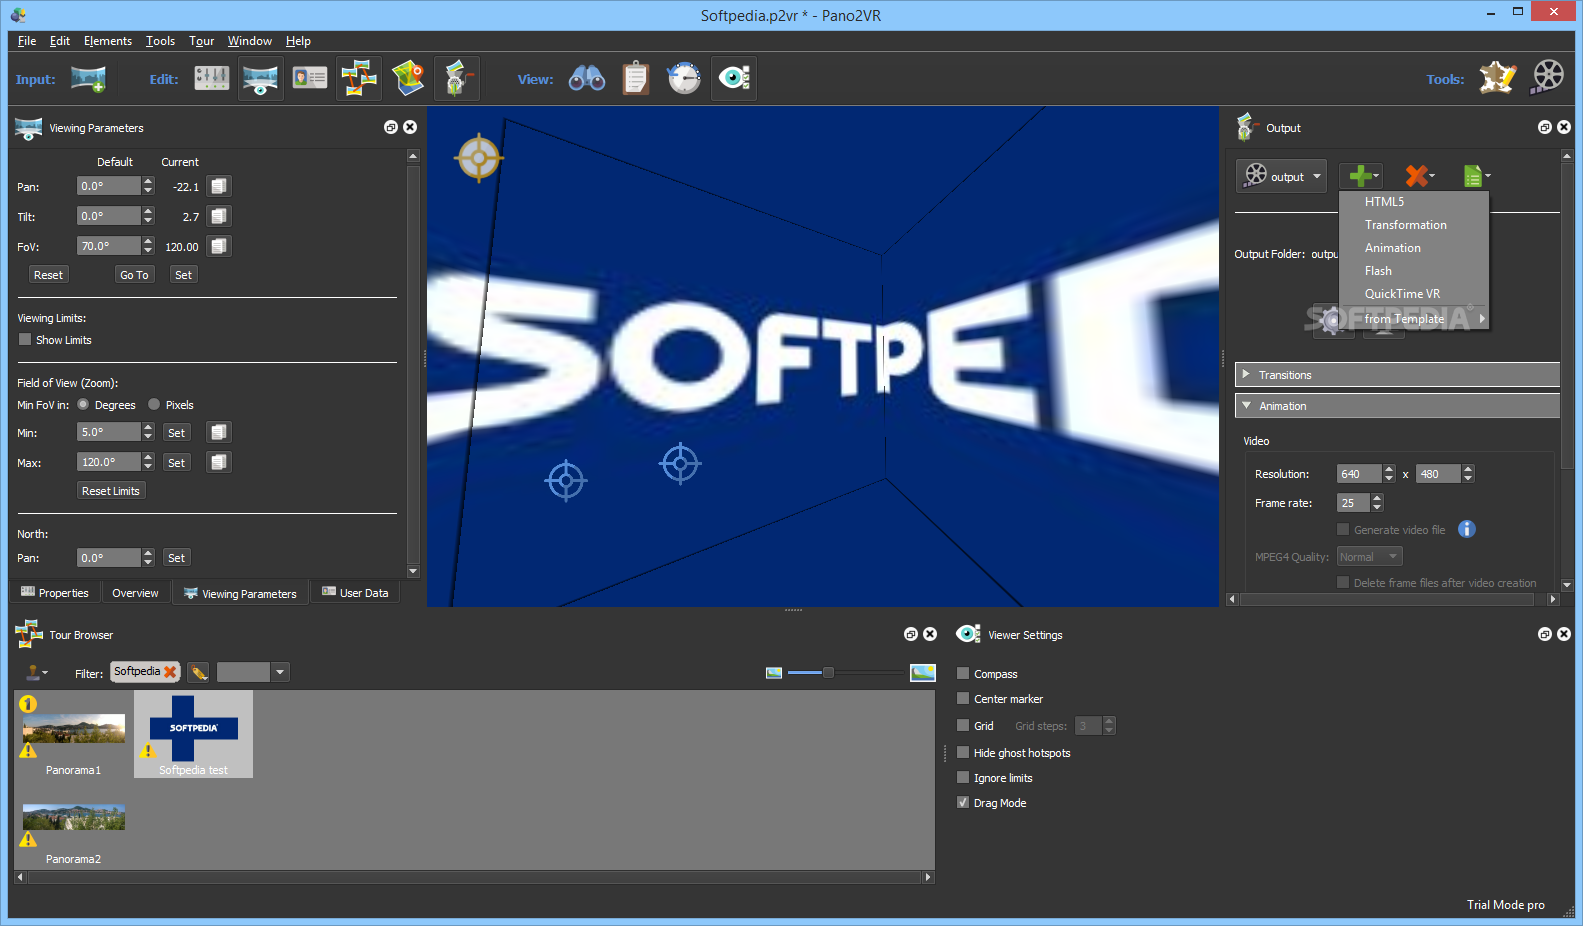Click the large thumbnail size icon
This screenshot has width=1583, height=926.
tap(923, 672)
